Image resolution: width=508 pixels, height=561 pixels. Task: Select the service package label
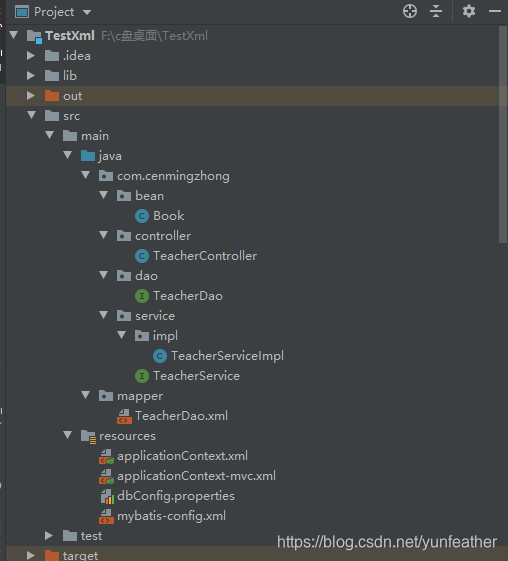pos(155,316)
